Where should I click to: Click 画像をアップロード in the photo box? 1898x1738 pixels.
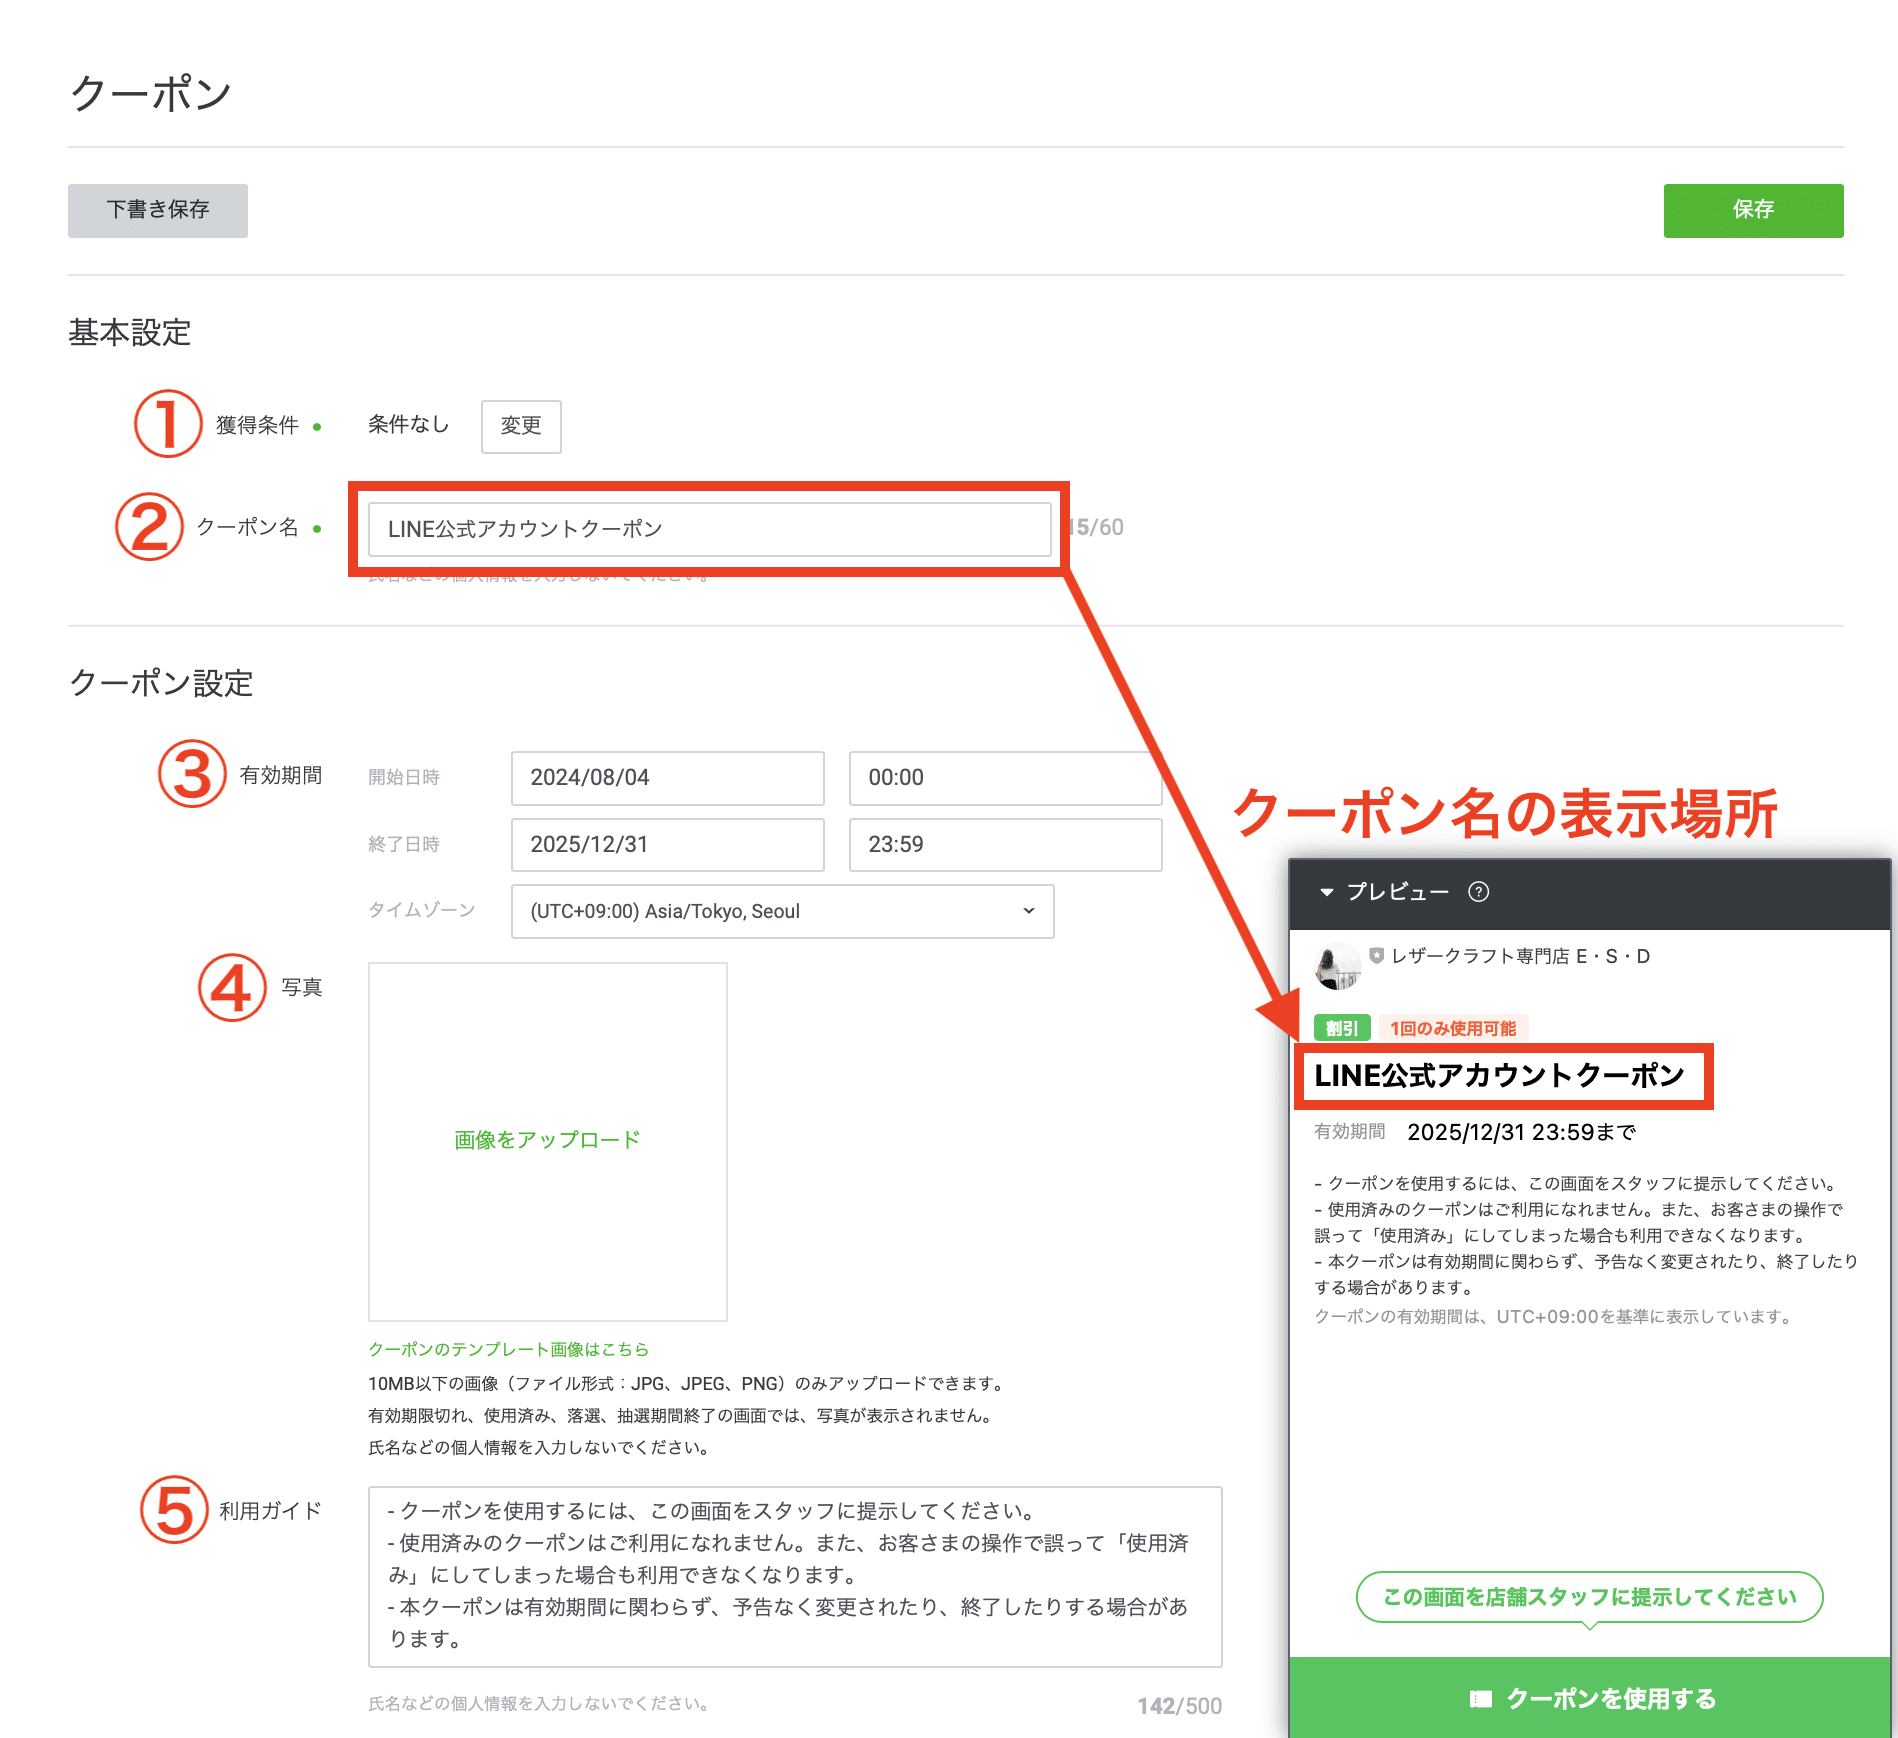coord(547,1140)
